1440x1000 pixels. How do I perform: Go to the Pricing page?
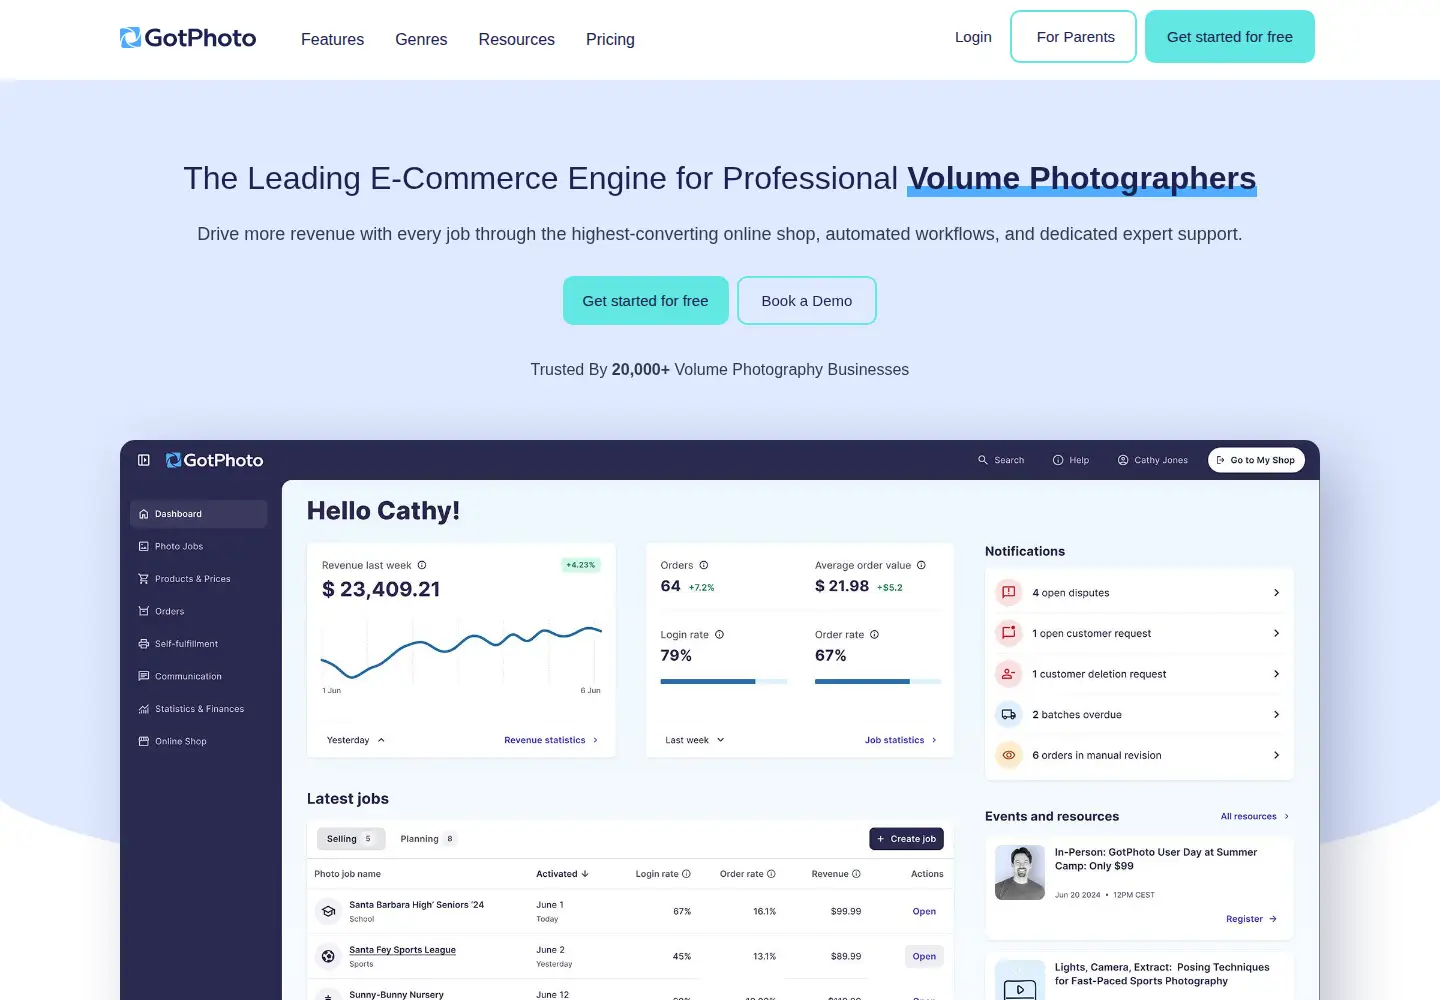(x=610, y=39)
